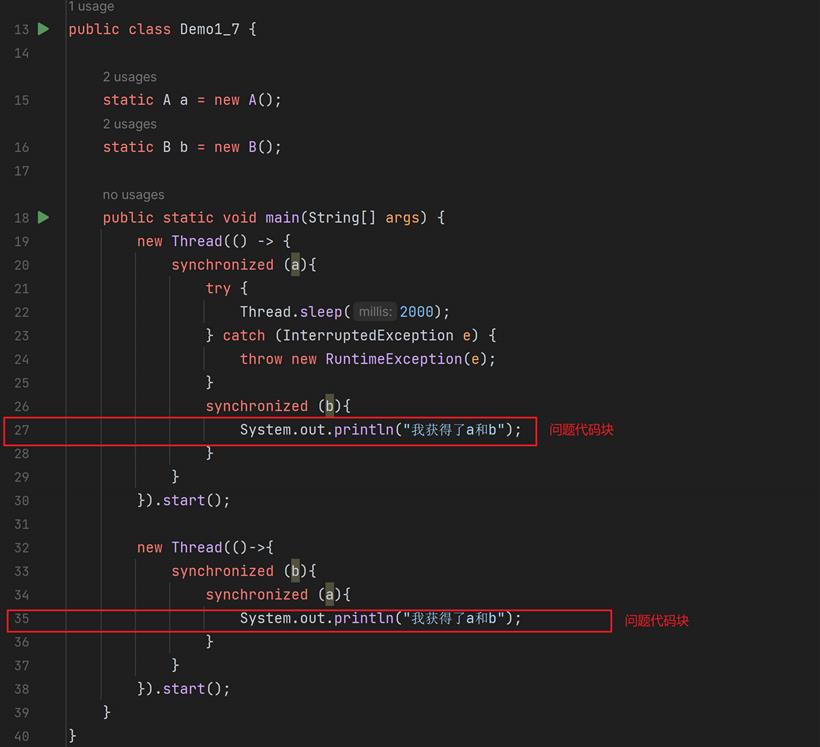Image resolution: width=820 pixels, height=747 pixels.
Task: Click 'InterruptedException' in catch clause
Action: point(368,335)
